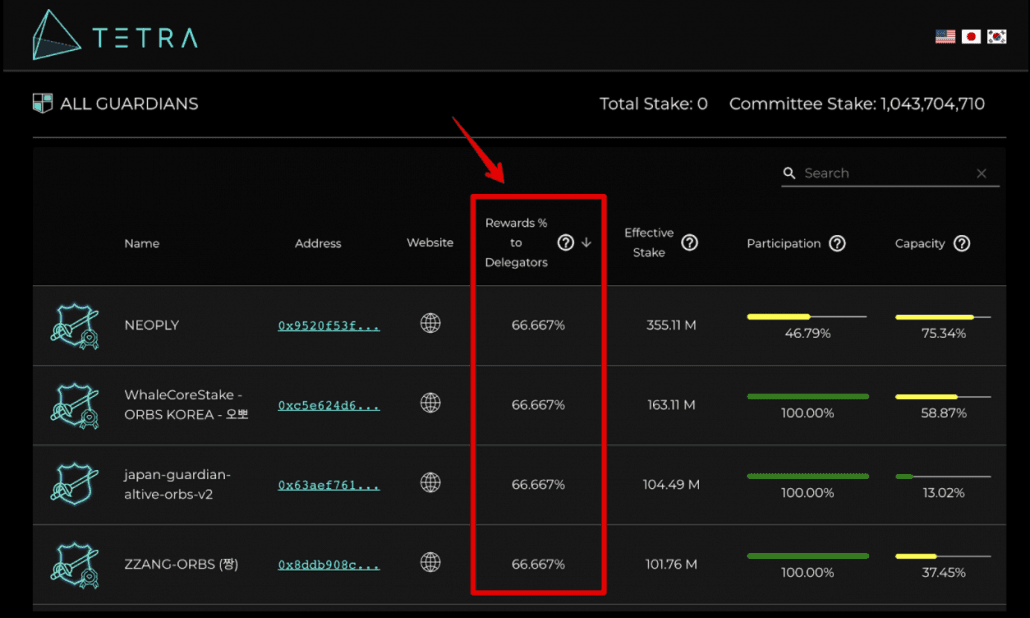Open NEOPLY website globe icon
Viewport: 1030px width, 618px height.
(430, 323)
